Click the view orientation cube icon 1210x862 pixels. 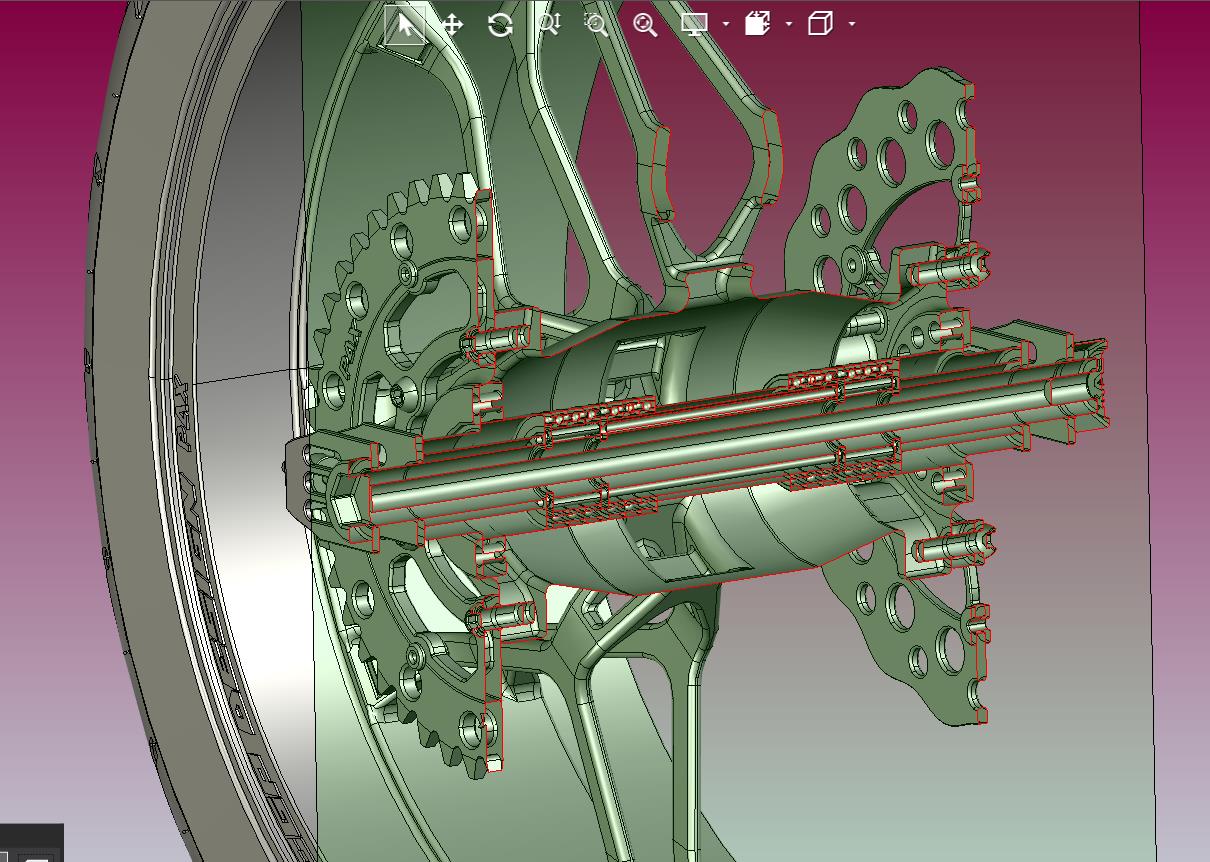click(x=820, y=24)
